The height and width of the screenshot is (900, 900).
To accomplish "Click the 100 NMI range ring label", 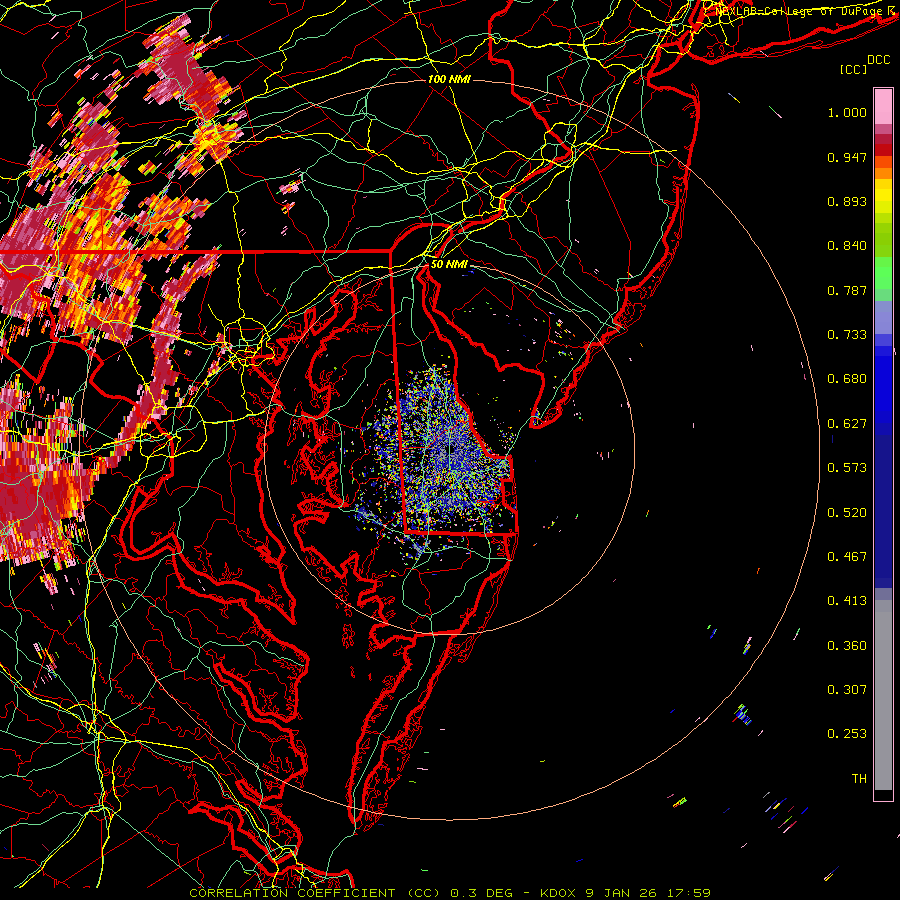I will (x=449, y=79).
